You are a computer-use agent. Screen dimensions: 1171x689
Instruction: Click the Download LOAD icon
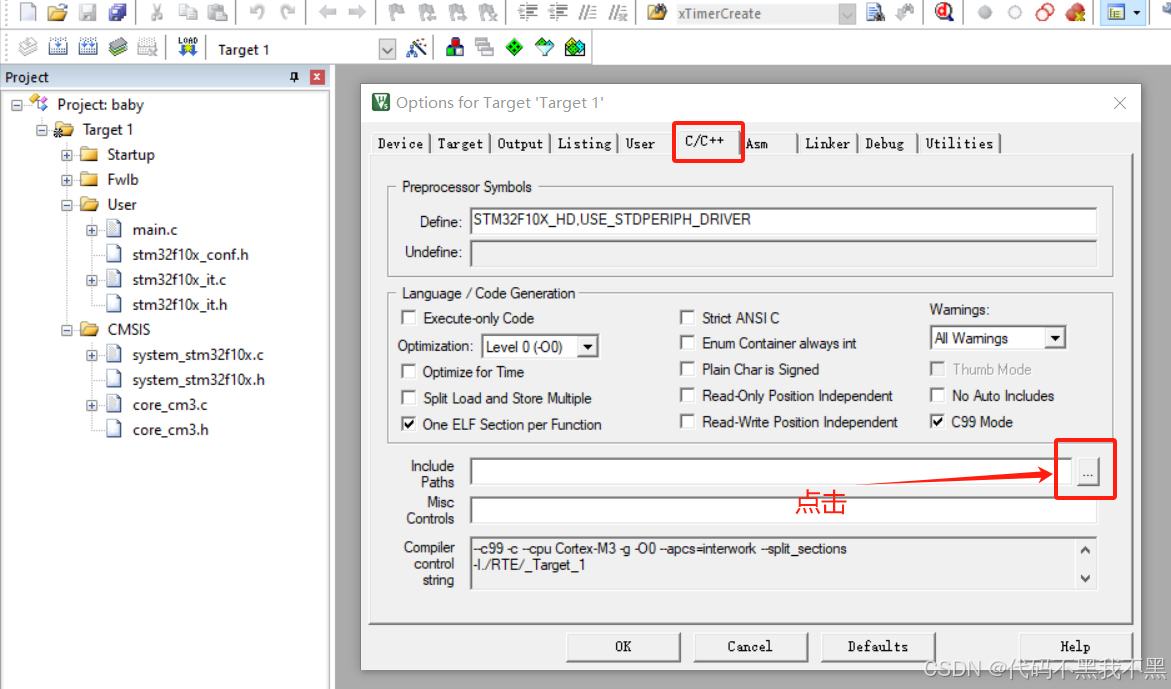point(187,47)
